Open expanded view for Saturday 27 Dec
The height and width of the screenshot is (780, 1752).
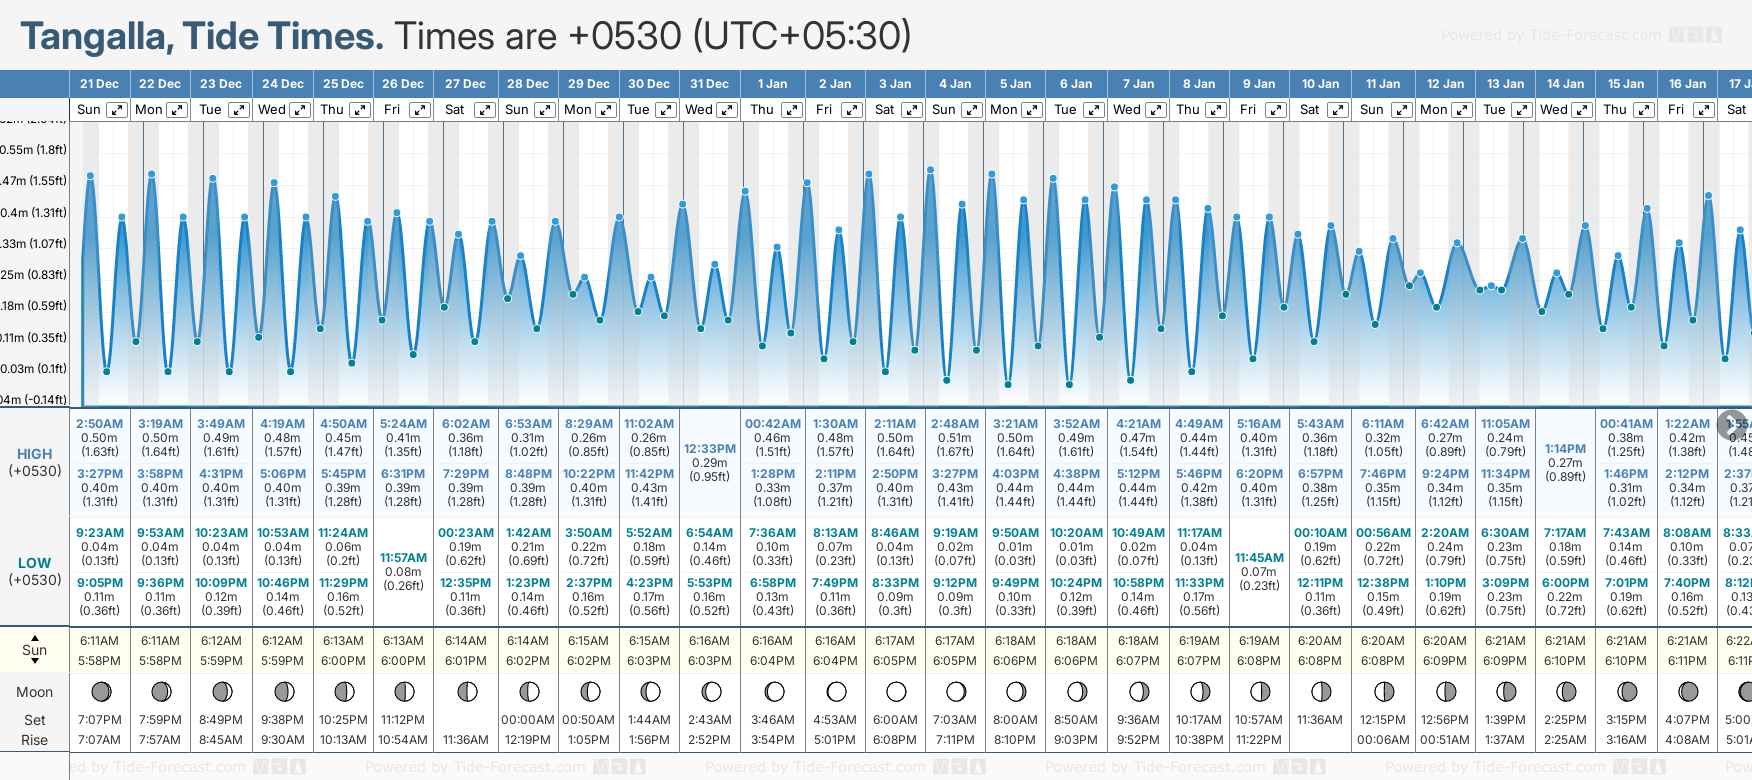(484, 110)
